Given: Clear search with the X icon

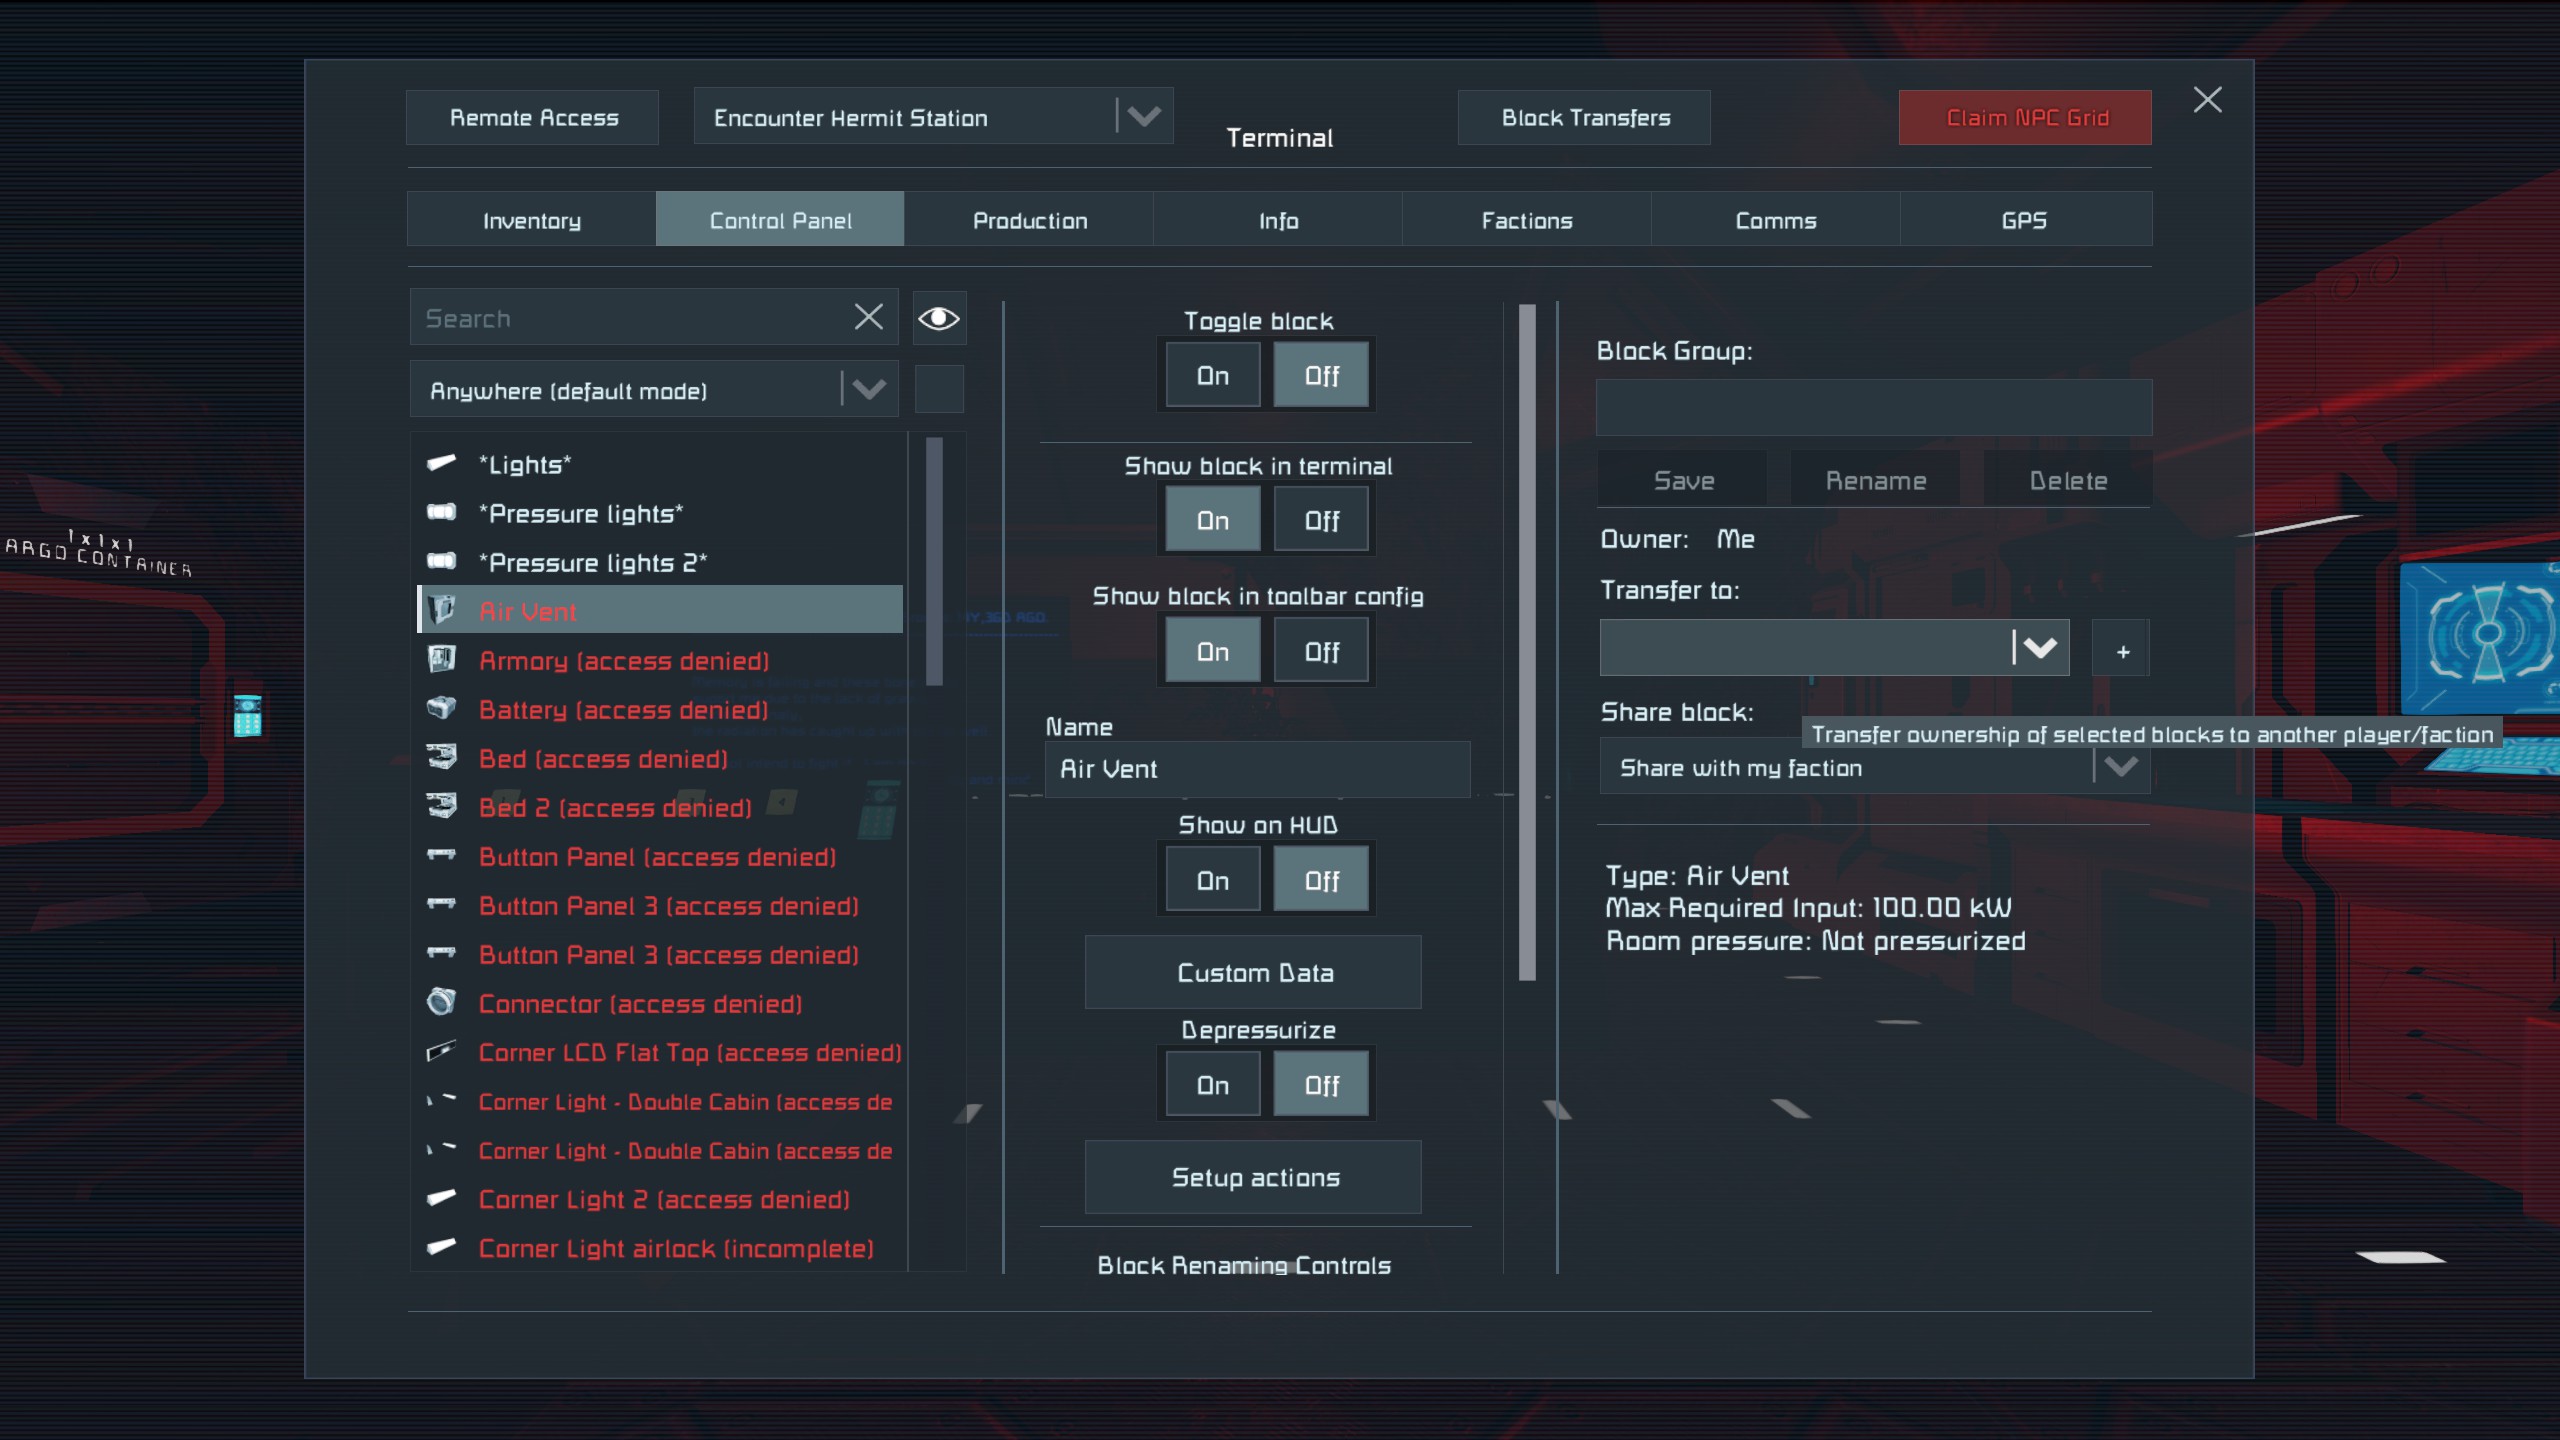Looking at the screenshot, I should (868, 318).
